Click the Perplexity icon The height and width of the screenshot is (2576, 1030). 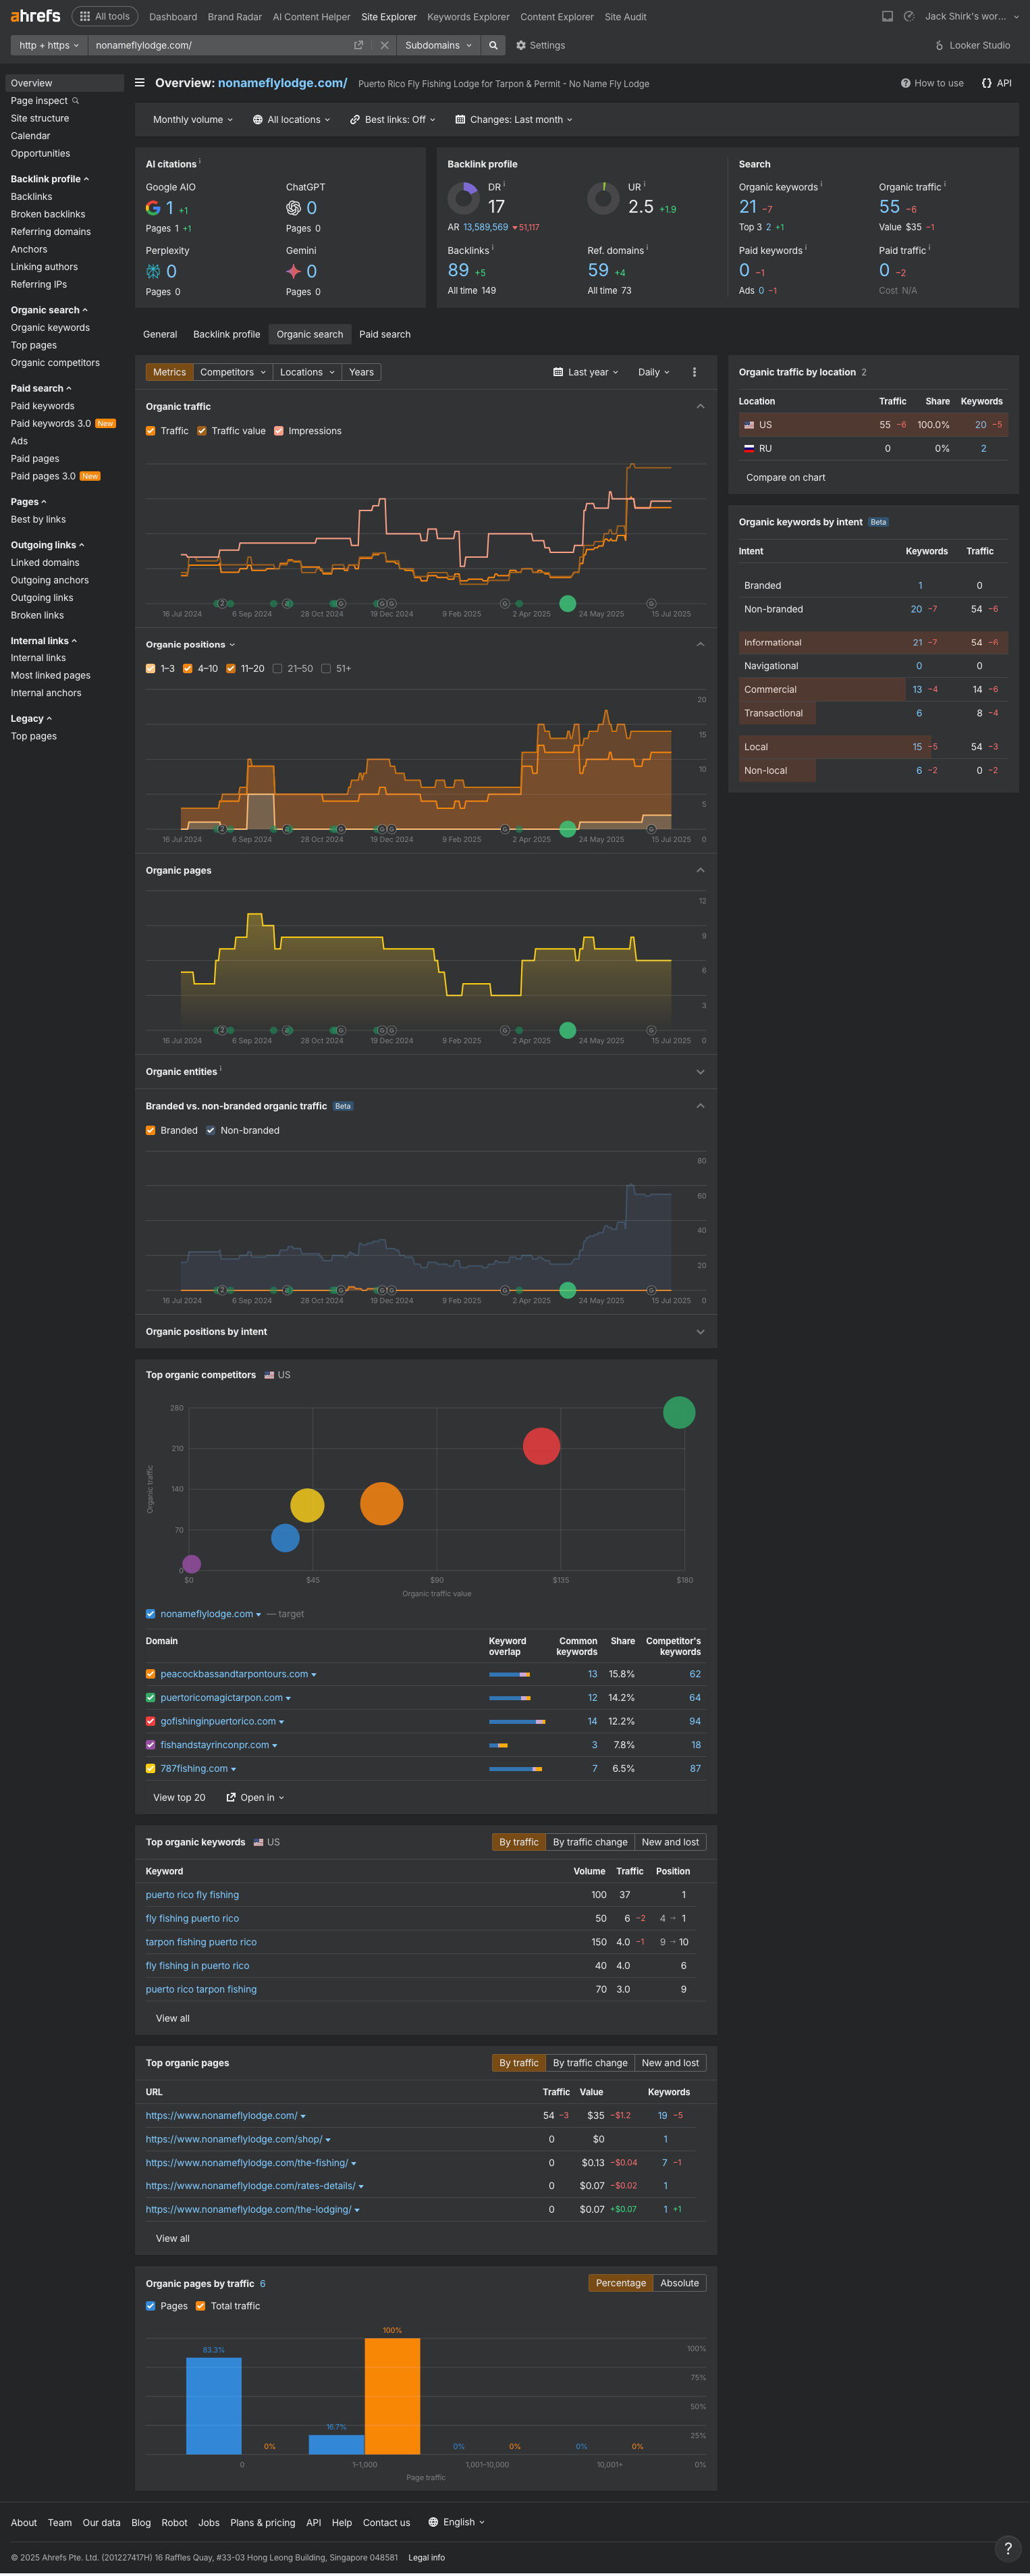(153, 271)
